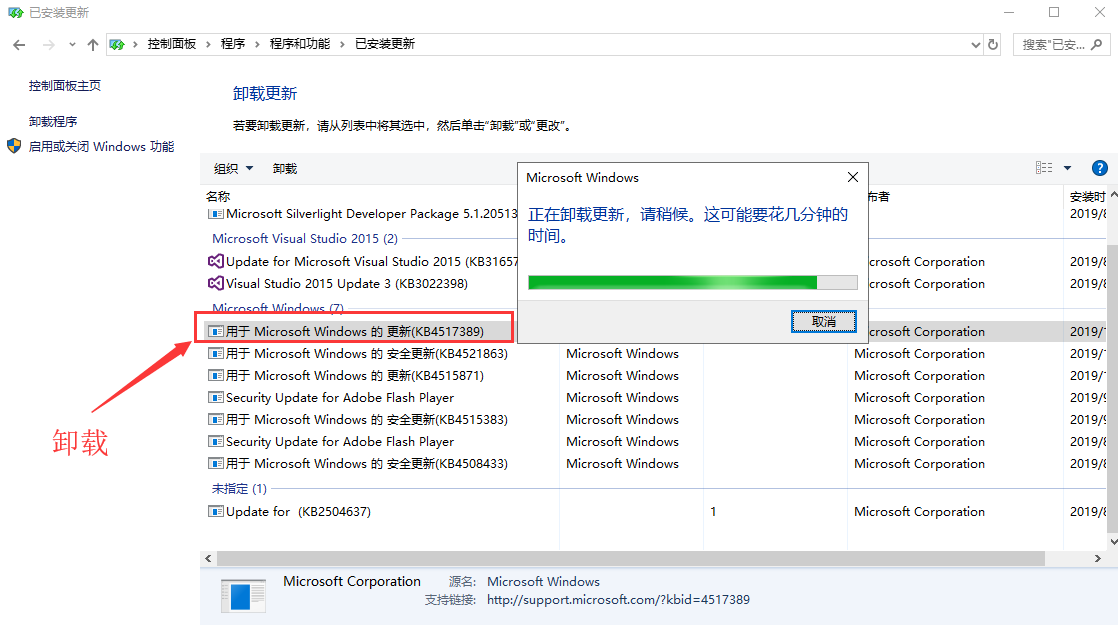The image size is (1118, 625).
Task: Open 卸载程序 link
Action: pos(53,122)
